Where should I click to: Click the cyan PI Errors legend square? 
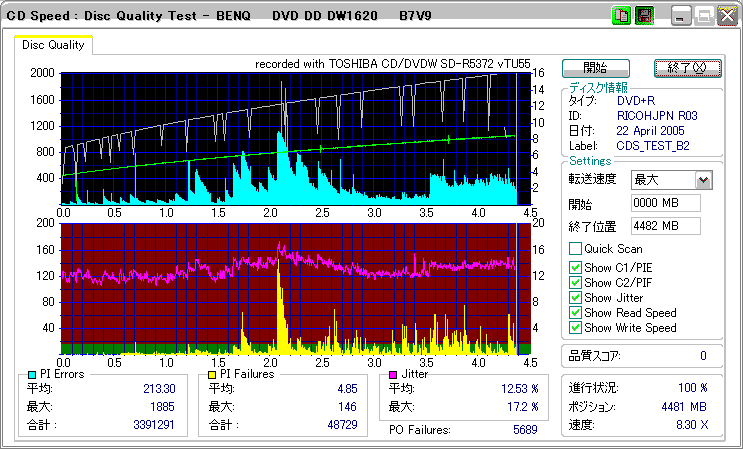[x=32, y=374]
